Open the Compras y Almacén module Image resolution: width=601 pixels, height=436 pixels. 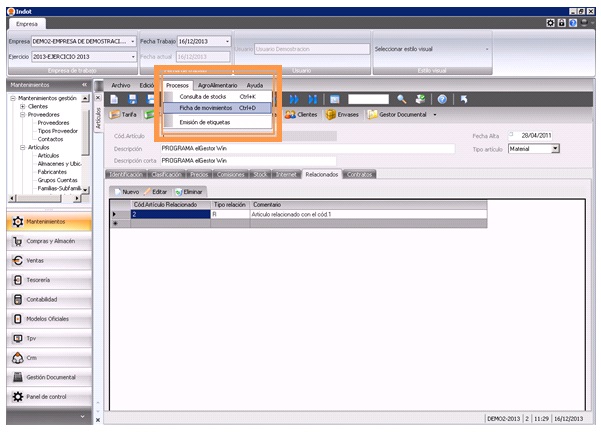click(x=50, y=241)
